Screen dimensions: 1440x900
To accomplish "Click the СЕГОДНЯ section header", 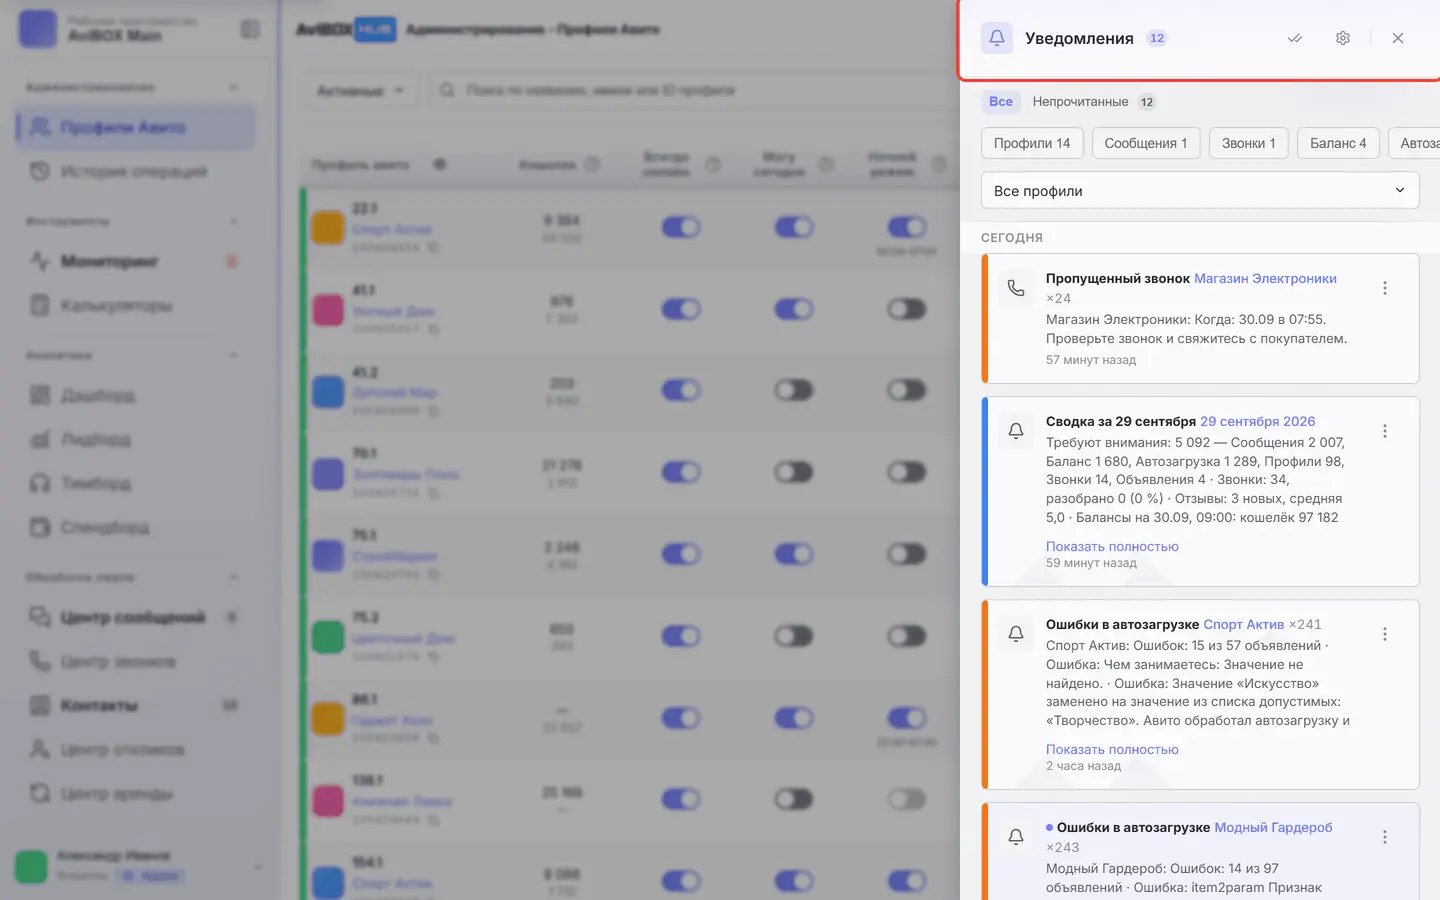I will coord(1012,238).
